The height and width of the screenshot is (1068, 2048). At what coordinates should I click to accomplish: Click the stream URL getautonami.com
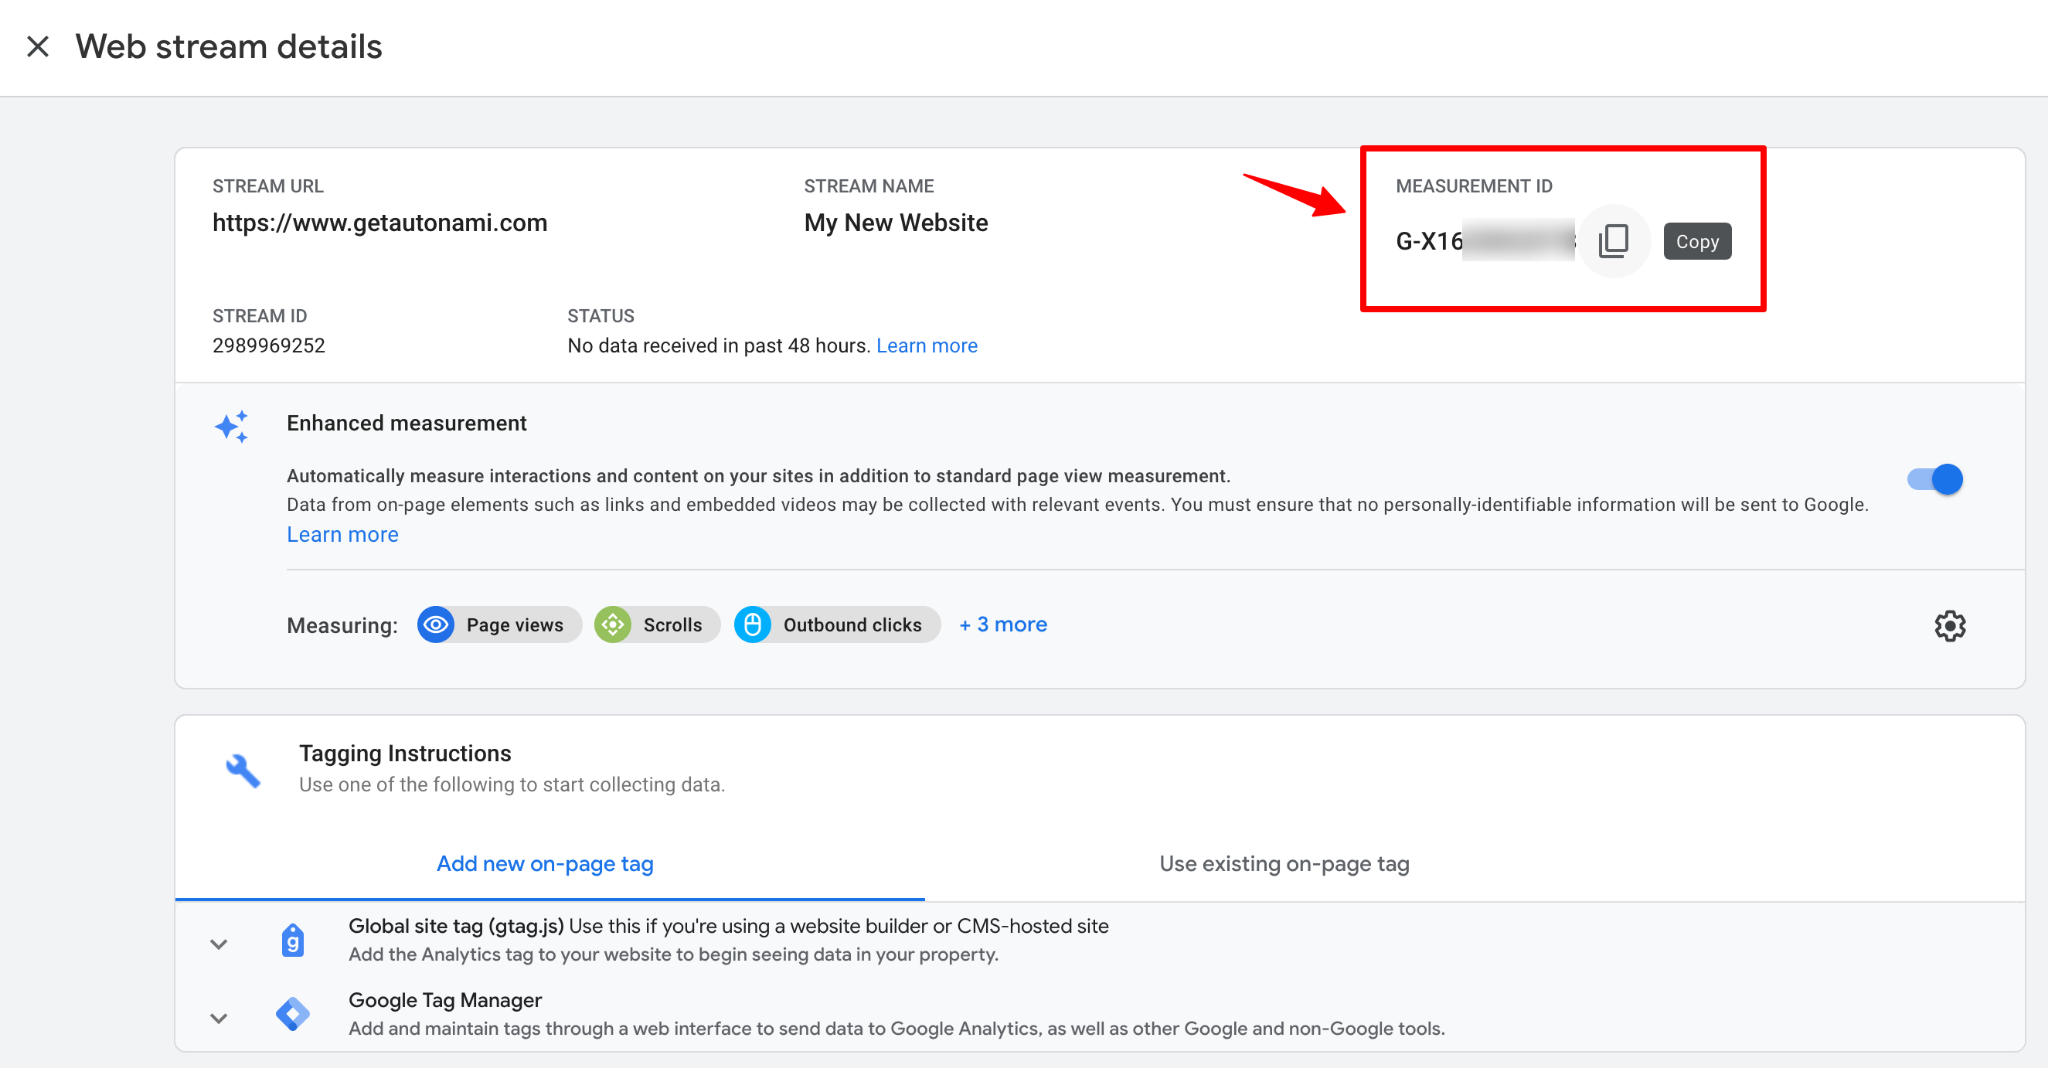point(380,222)
